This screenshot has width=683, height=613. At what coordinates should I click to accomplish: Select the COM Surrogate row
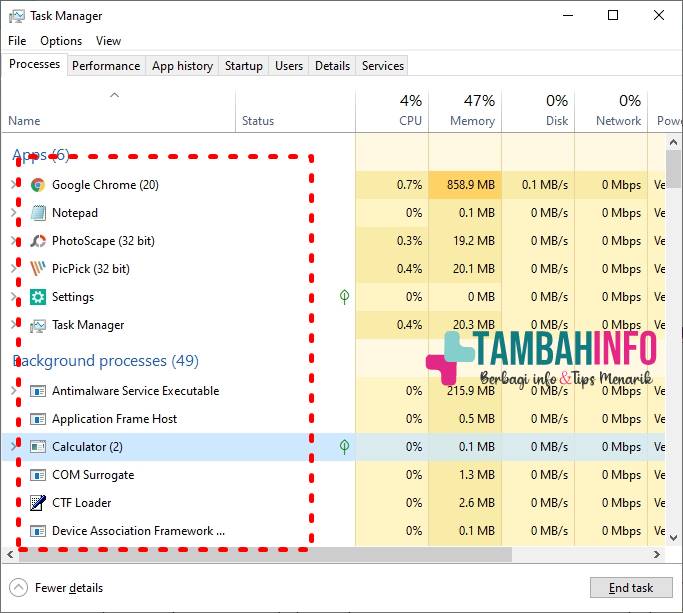pyautogui.click(x=333, y=475)
